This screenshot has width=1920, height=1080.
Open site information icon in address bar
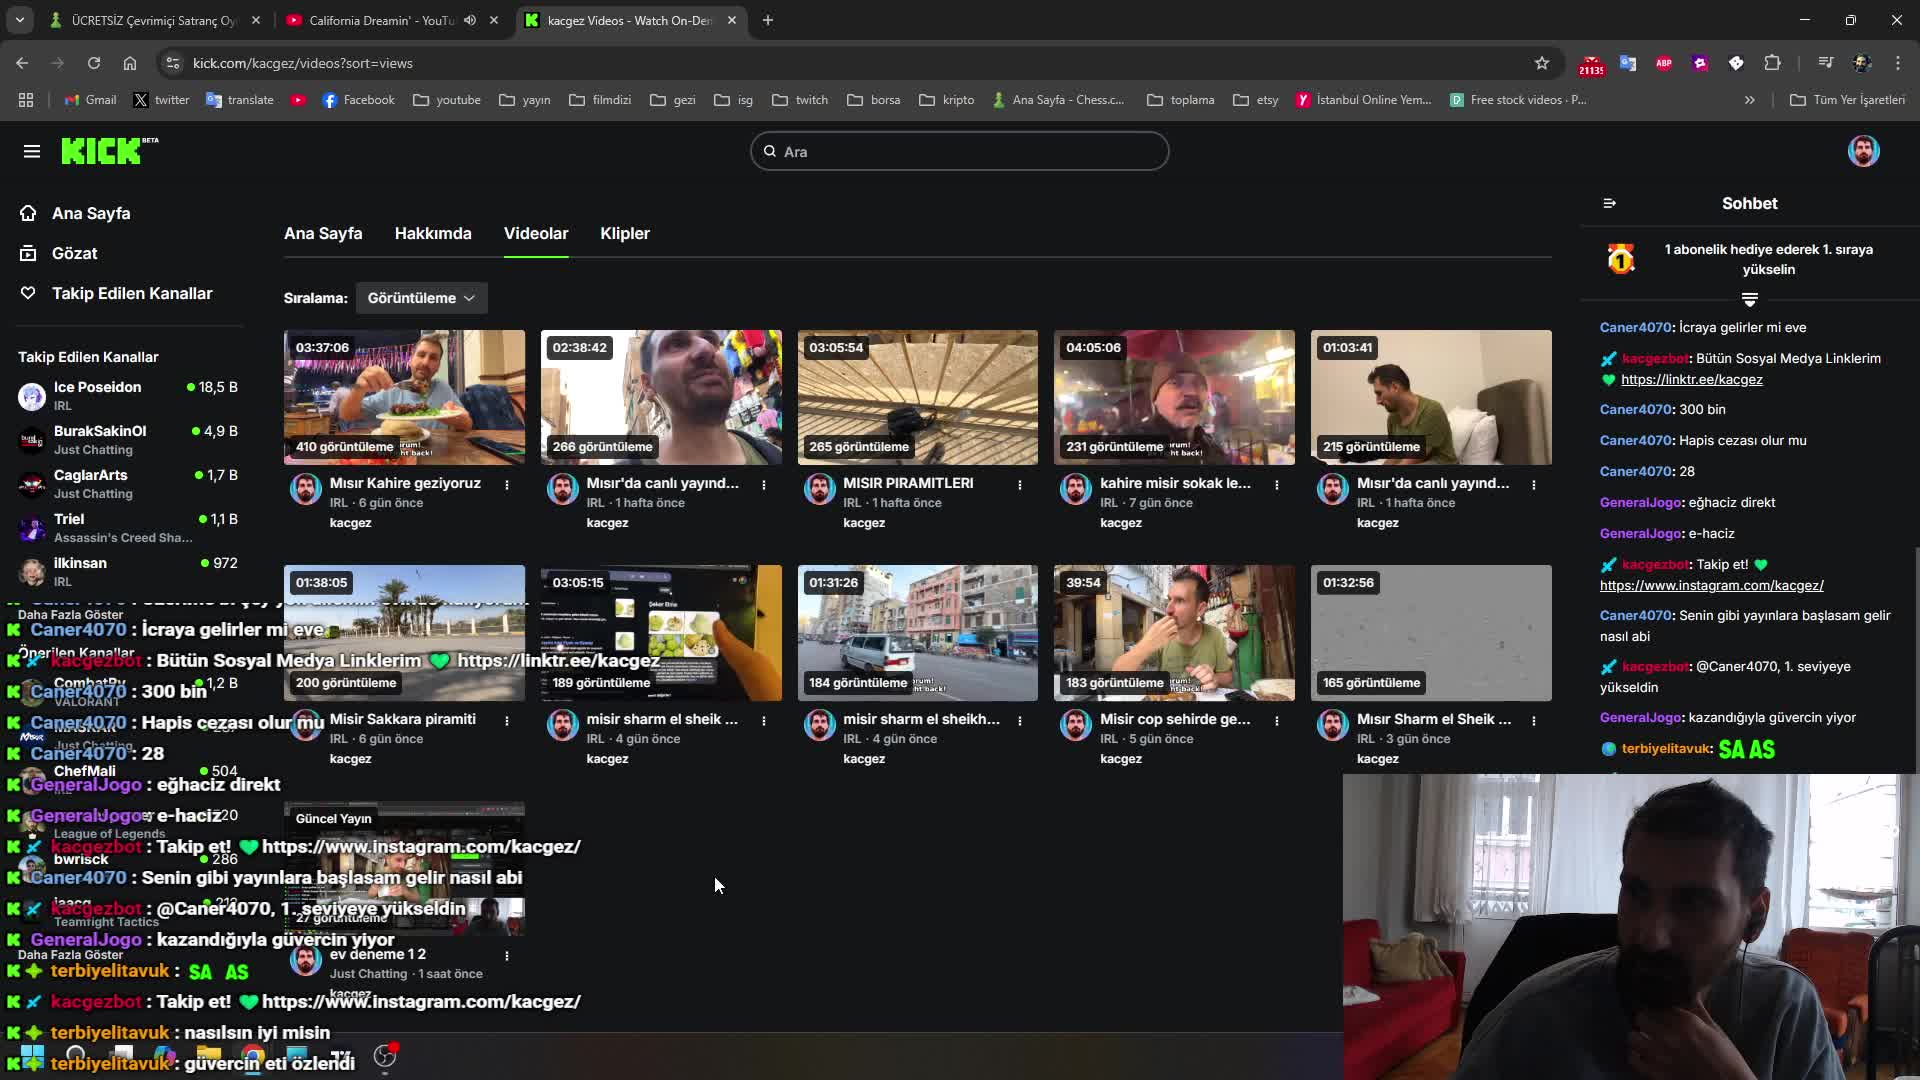[x=173, y=63]
